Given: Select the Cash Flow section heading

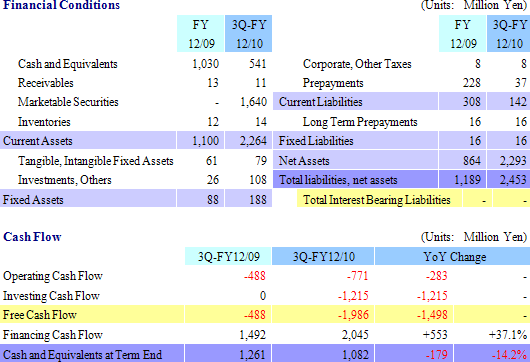Looking at the screenshot, I should pos(32,237).
